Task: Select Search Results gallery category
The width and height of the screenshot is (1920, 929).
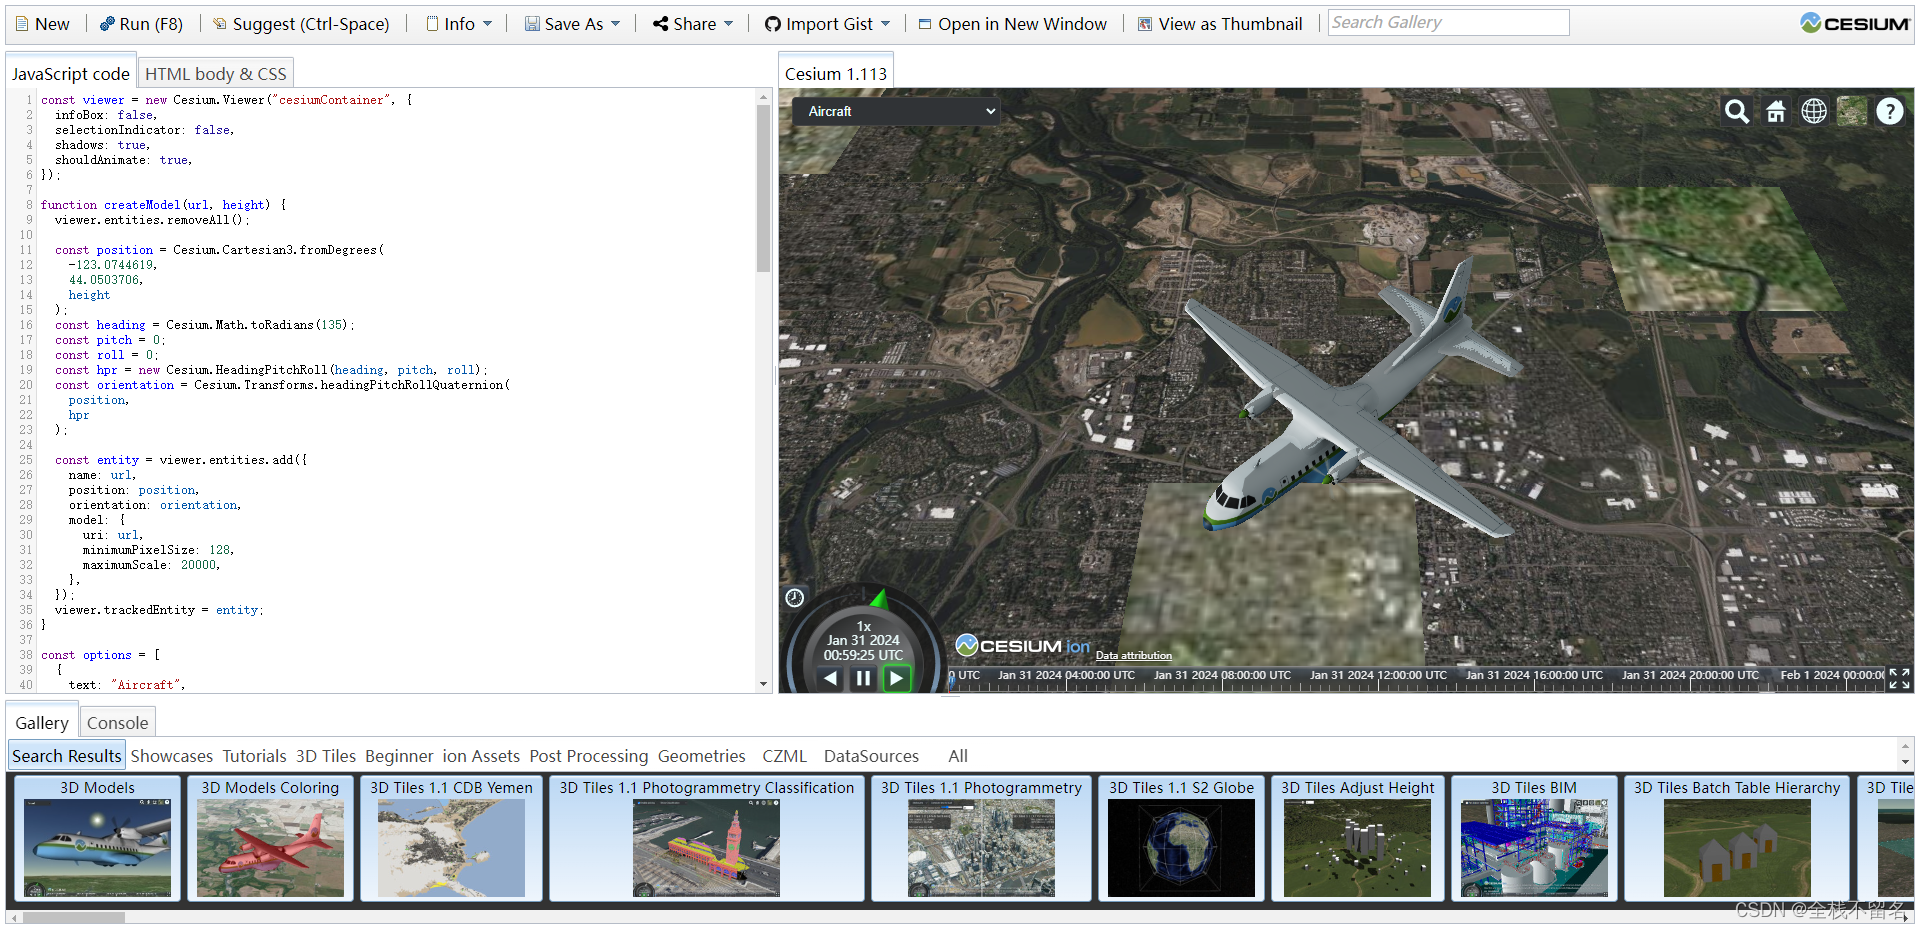Action: [x=67, y=756]
